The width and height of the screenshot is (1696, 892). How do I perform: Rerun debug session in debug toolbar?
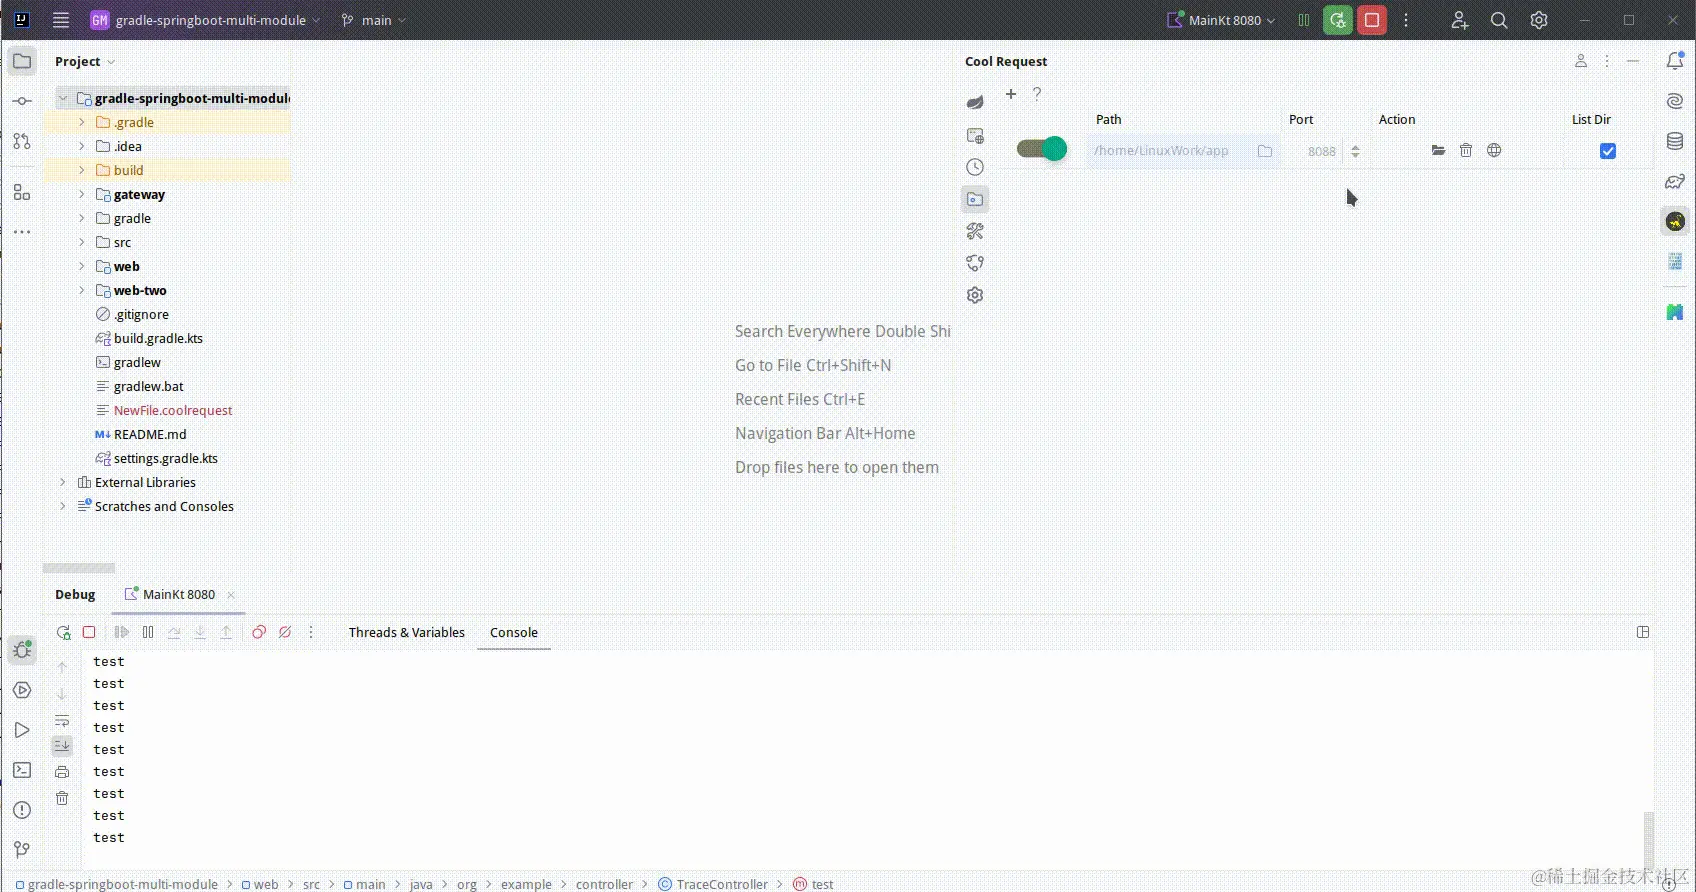63,632
